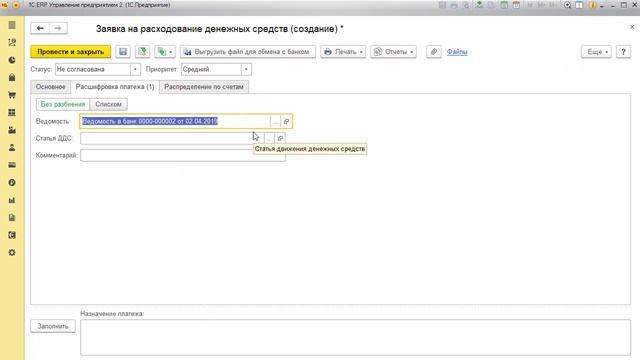Click the Приоритет field value 'Средний'
This screenshot has height=360, width=640.
pyautogui.click(x=211, y=69)
